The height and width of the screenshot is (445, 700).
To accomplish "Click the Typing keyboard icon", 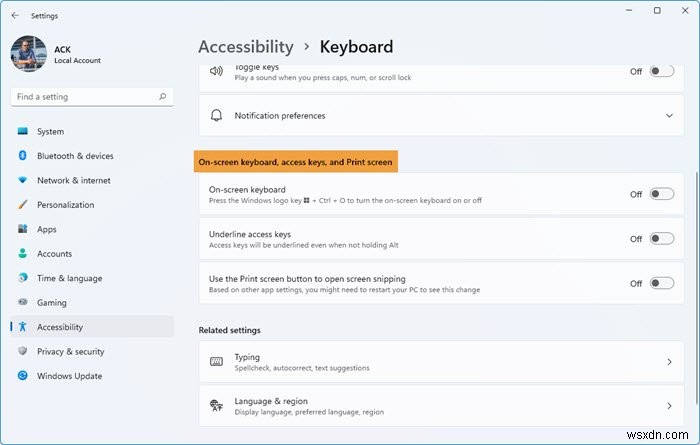I will 216,362.
